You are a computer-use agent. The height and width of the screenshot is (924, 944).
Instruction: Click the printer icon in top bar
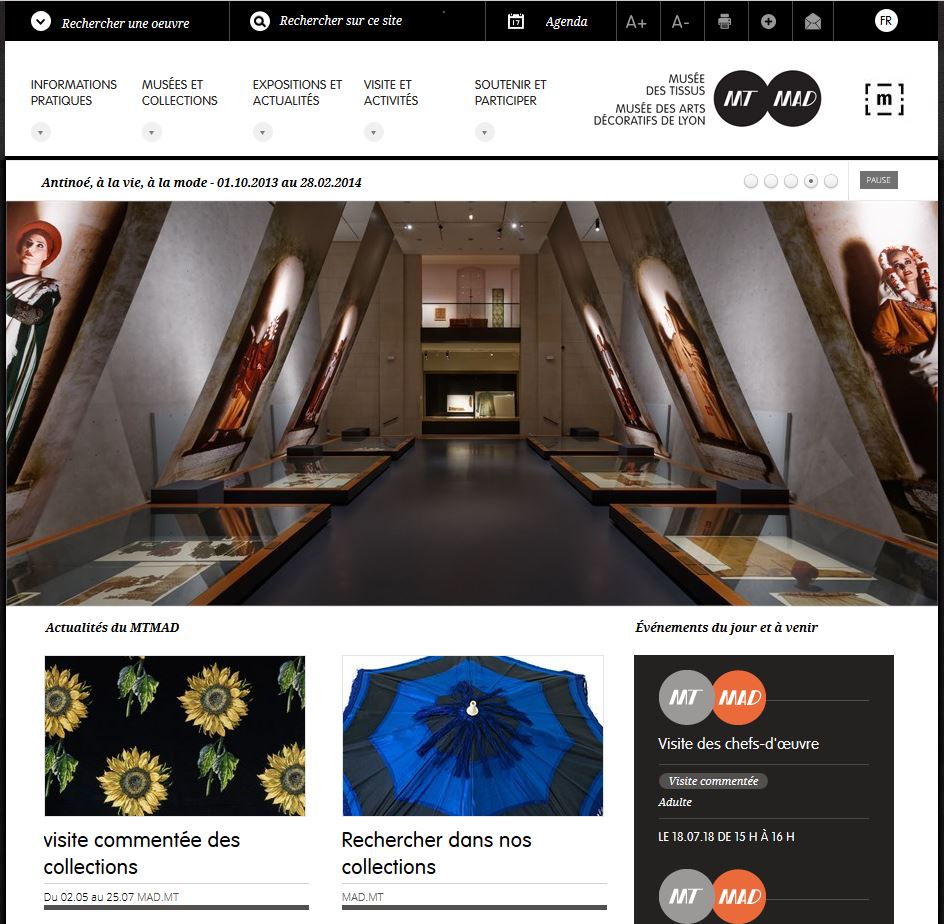coord(725,22)
